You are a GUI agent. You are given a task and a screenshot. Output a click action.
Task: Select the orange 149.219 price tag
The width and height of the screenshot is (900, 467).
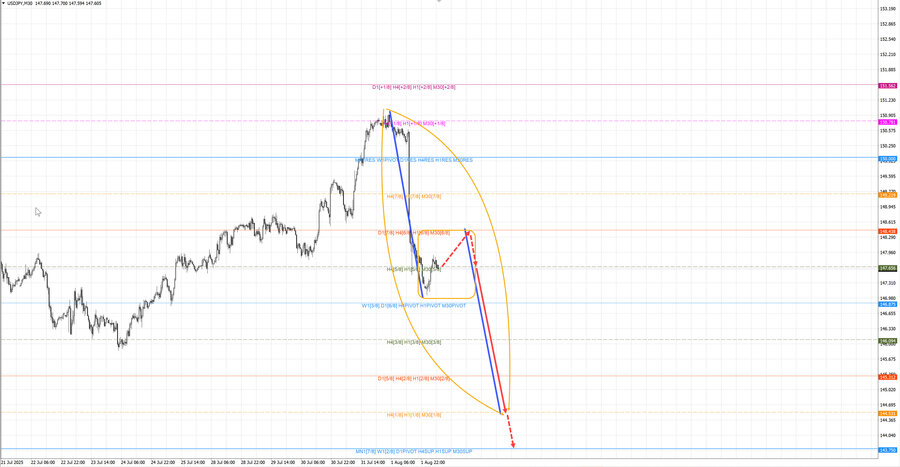tap(887, 195)
